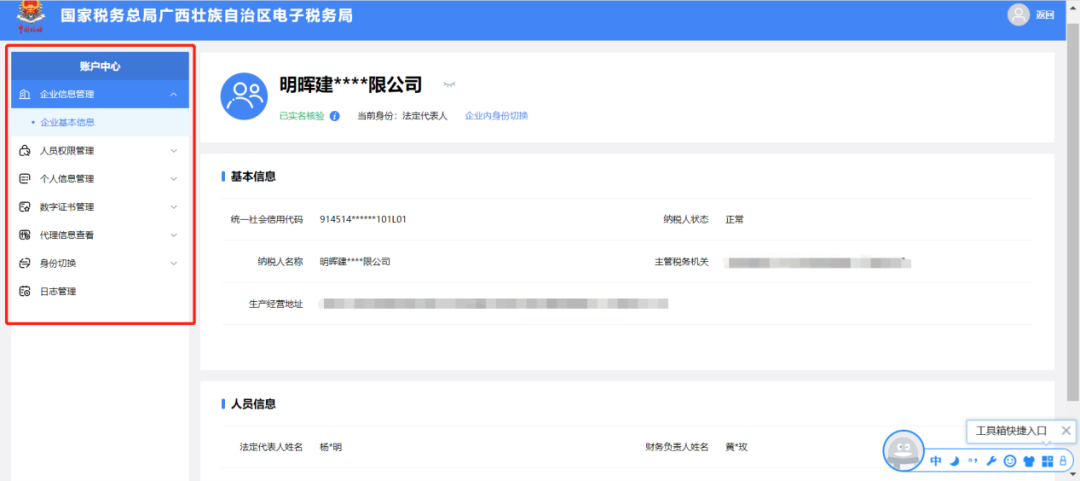Open the skin shirt icon in IME toolbar
Image resolution: width=1080 pixels, height=481 pixels.
click(x=1030, y=461)
